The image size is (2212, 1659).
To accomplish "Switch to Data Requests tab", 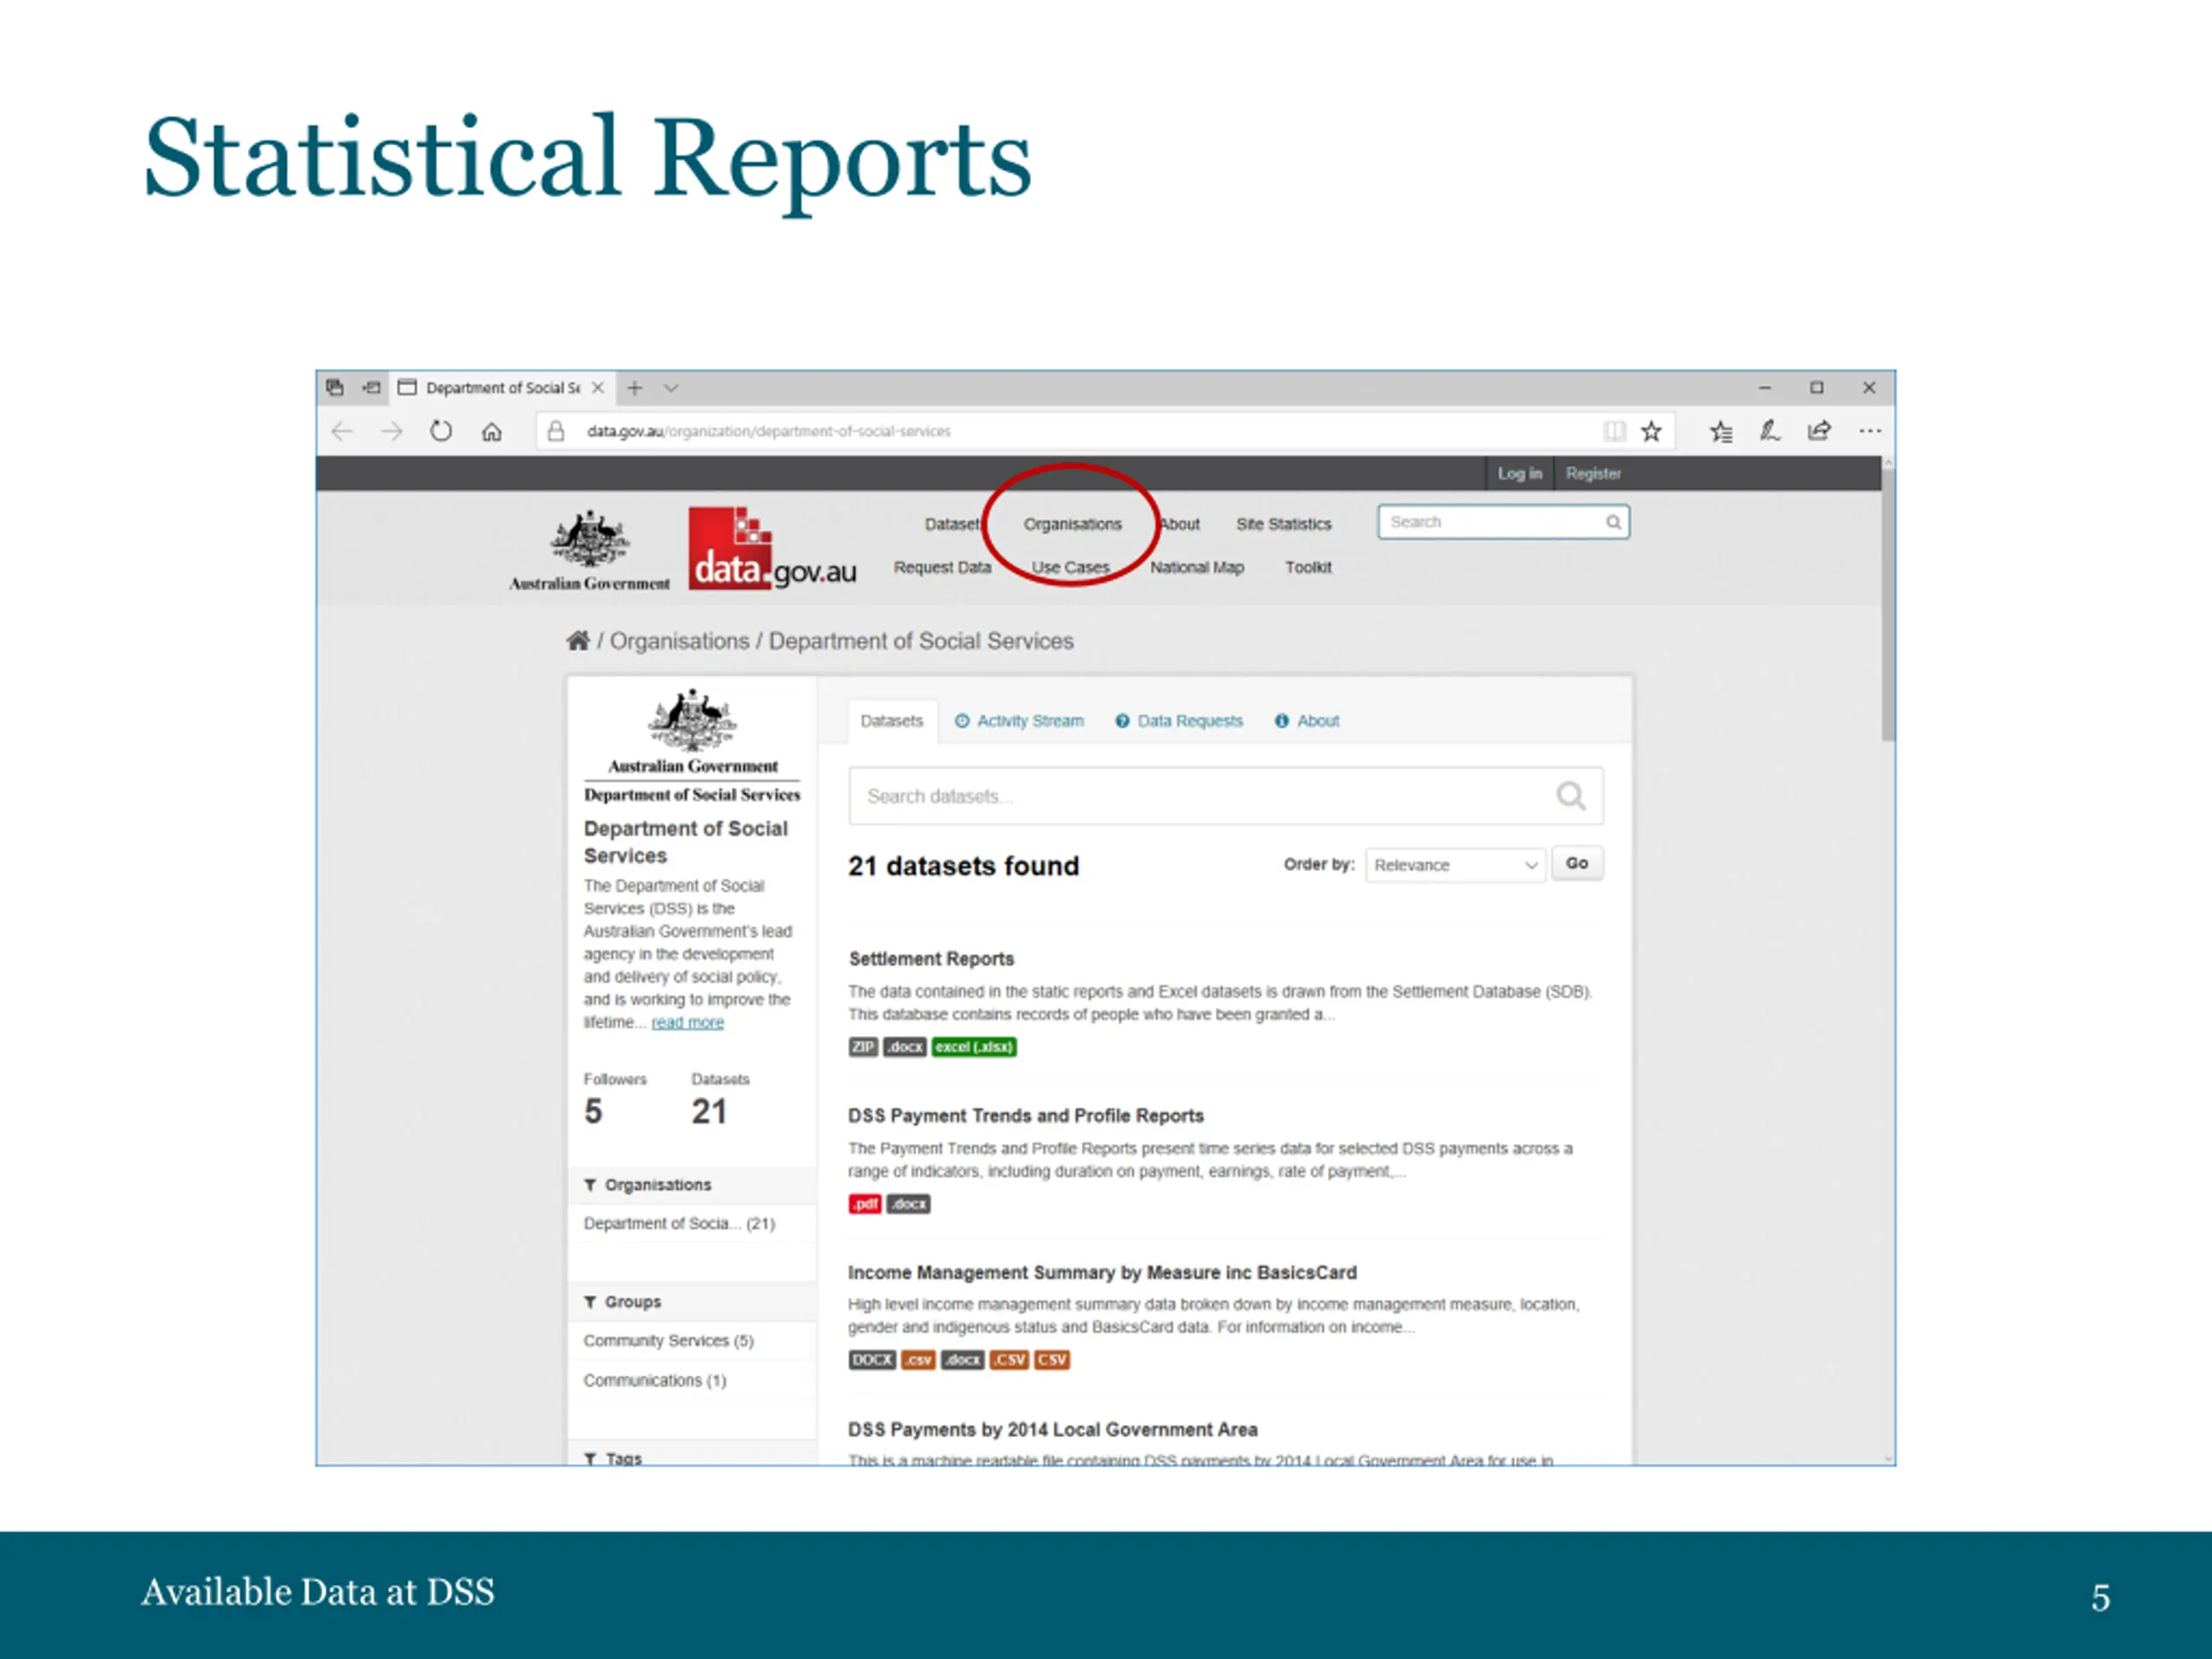I will (1179, 721).
